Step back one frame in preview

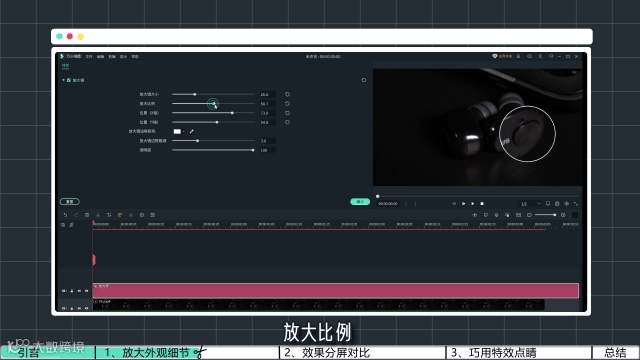tap(454, 204)
